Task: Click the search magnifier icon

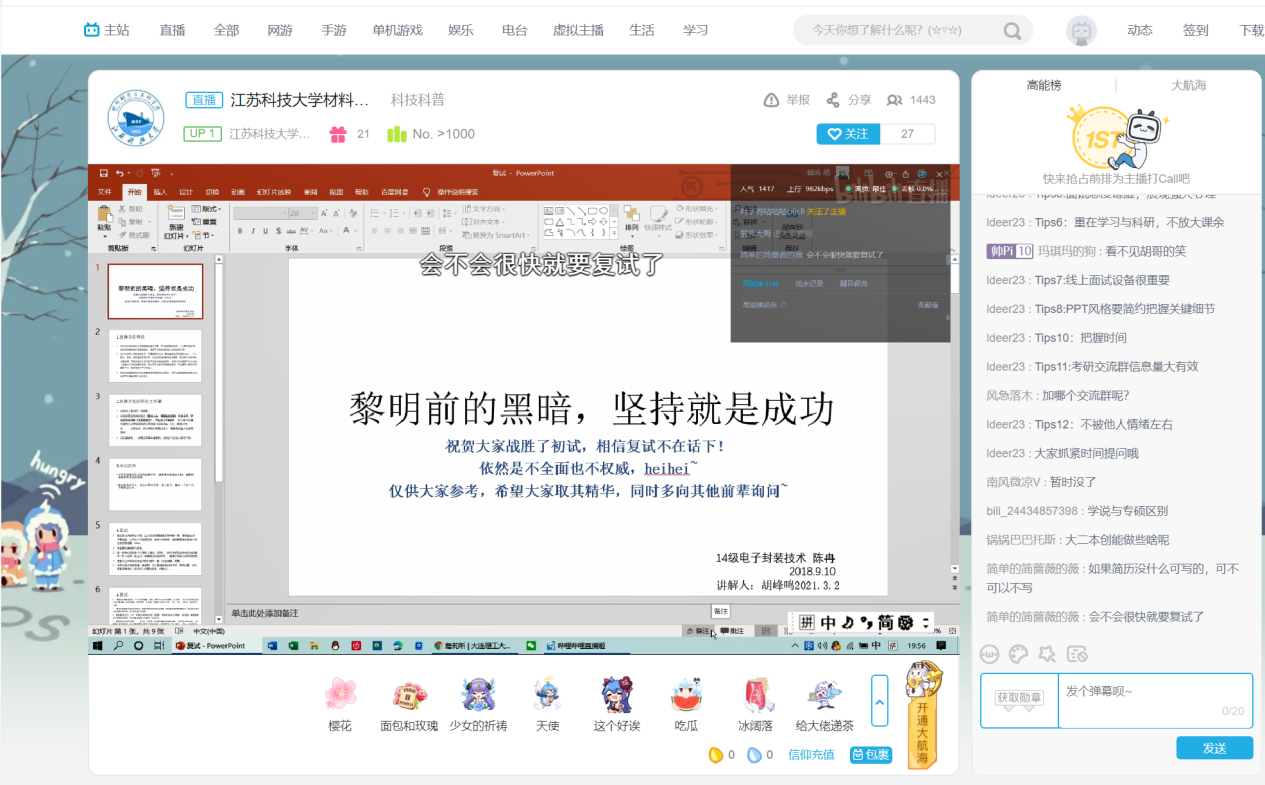Action: (1013, 31)
